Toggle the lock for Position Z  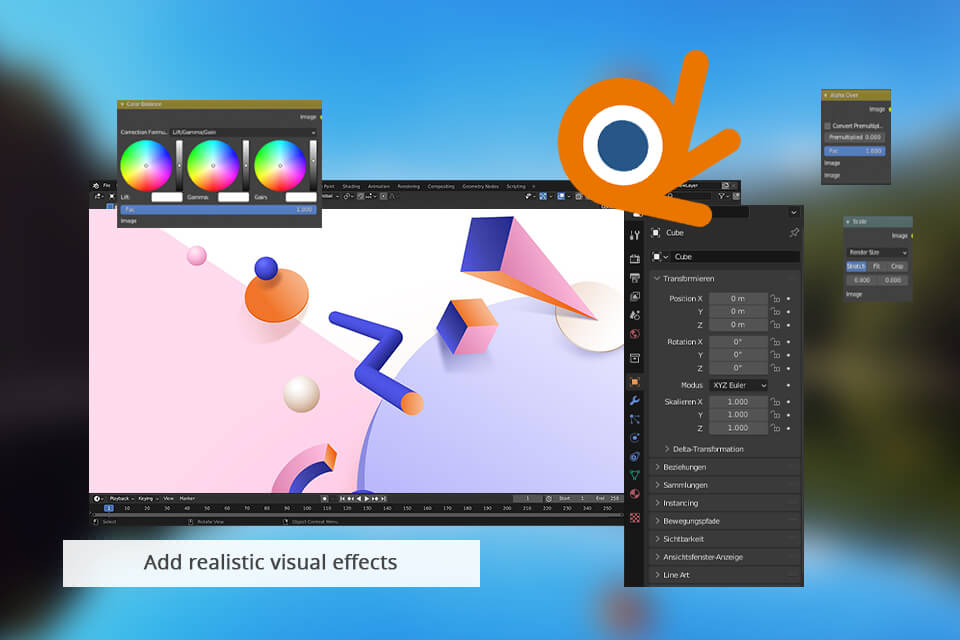click(775, 325)
